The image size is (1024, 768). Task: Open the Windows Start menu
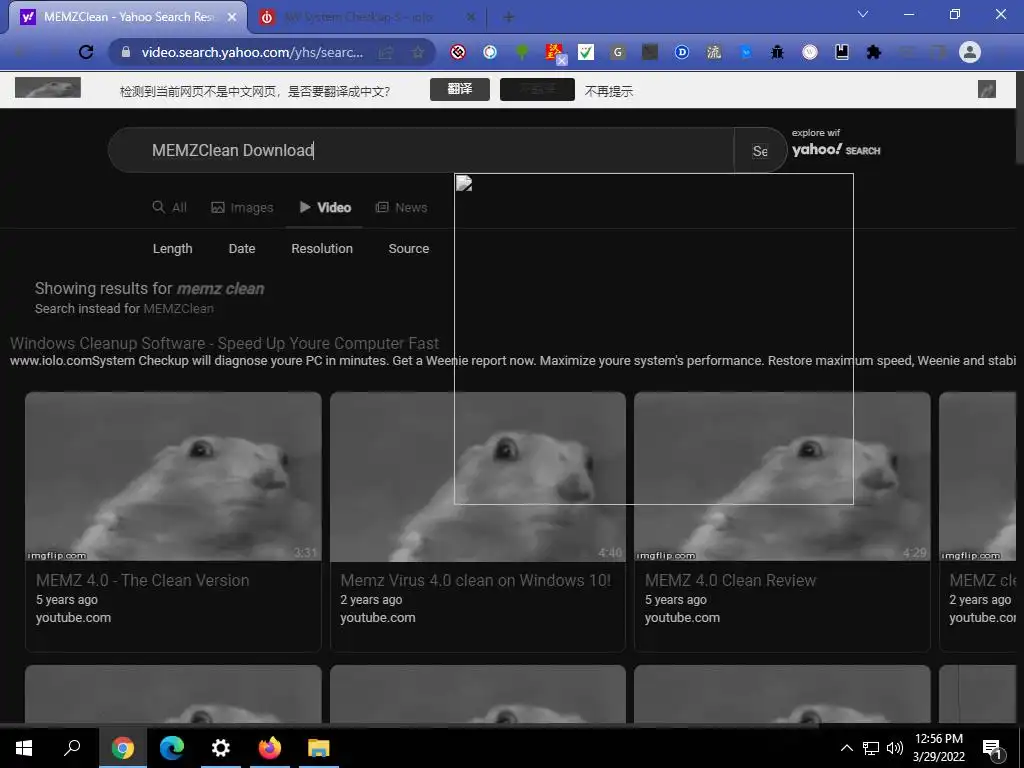click(x=24, y=747)
